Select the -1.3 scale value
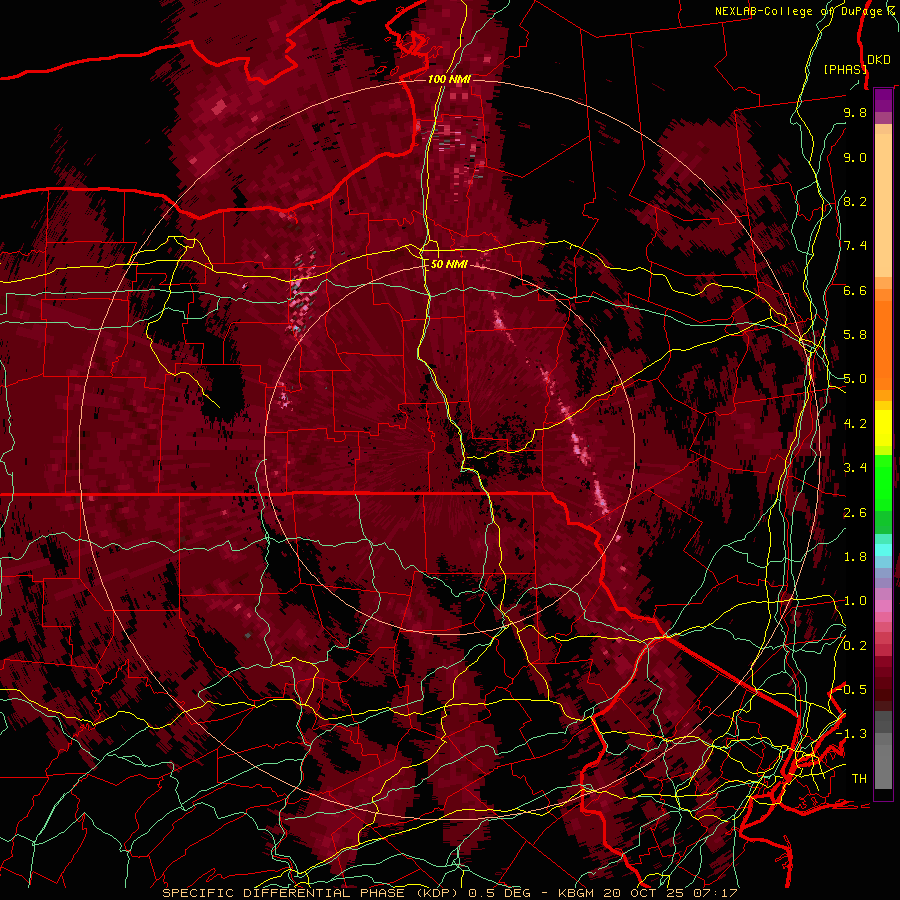This screenshot has height=900, width=900. [x=852, y=734]
